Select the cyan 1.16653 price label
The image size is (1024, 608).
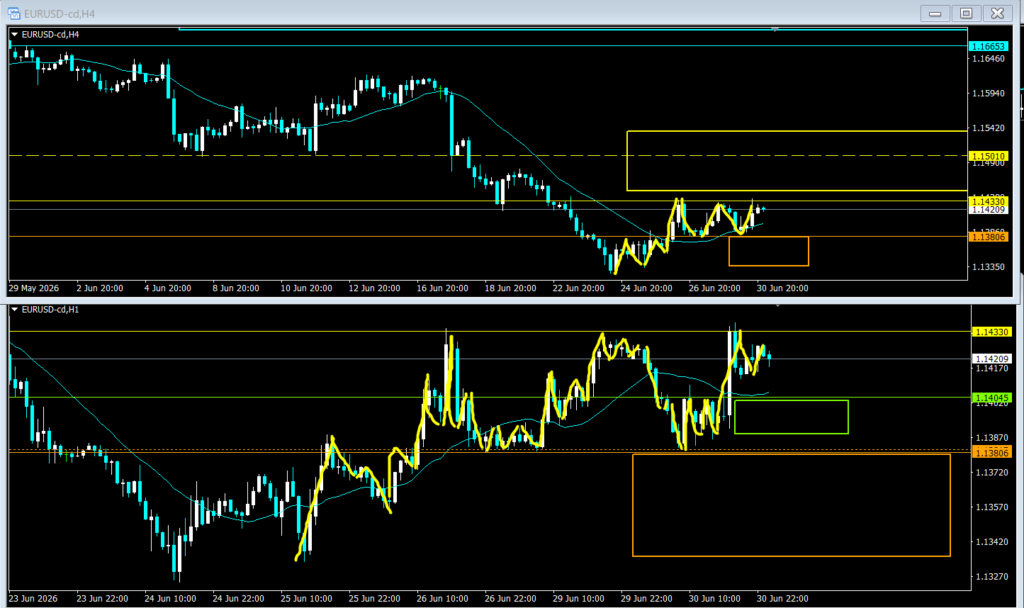tap(989, 46)
